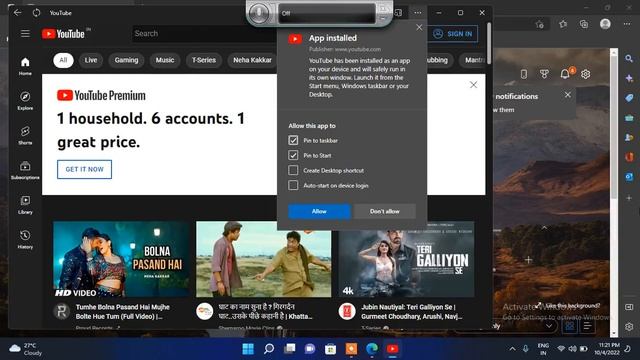Screen dimensions: 640x360
Task: Open Edge profile avatar
Action: (605, 24)
